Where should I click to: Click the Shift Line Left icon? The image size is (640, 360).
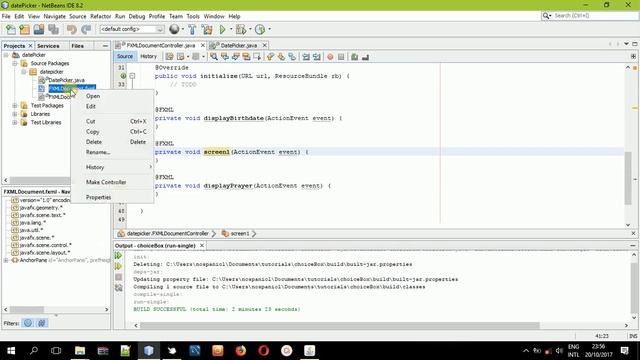(x=306, y=57)
